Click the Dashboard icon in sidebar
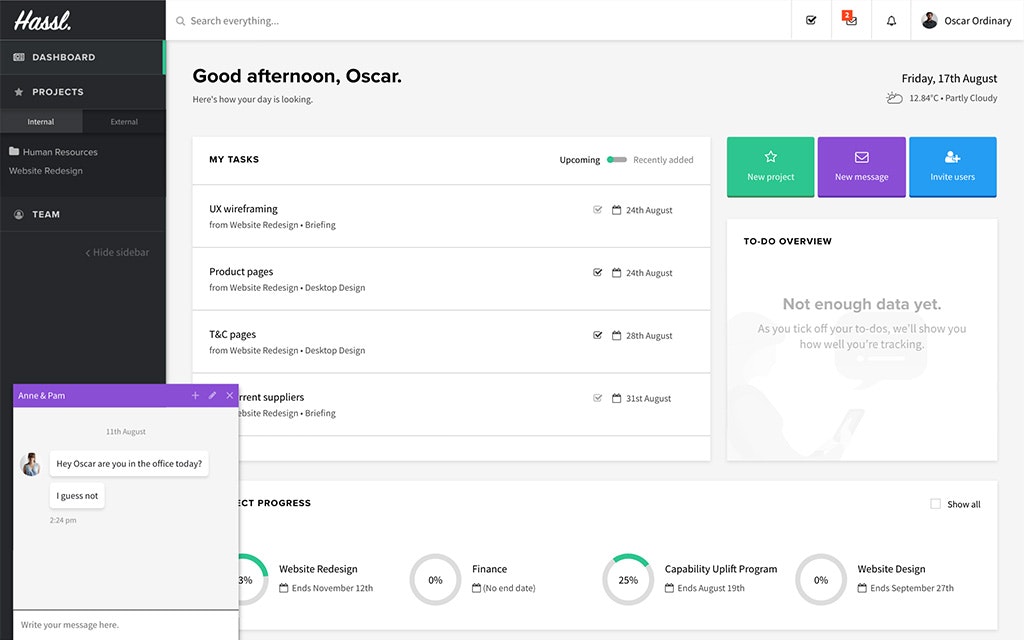 click(19, 57)
